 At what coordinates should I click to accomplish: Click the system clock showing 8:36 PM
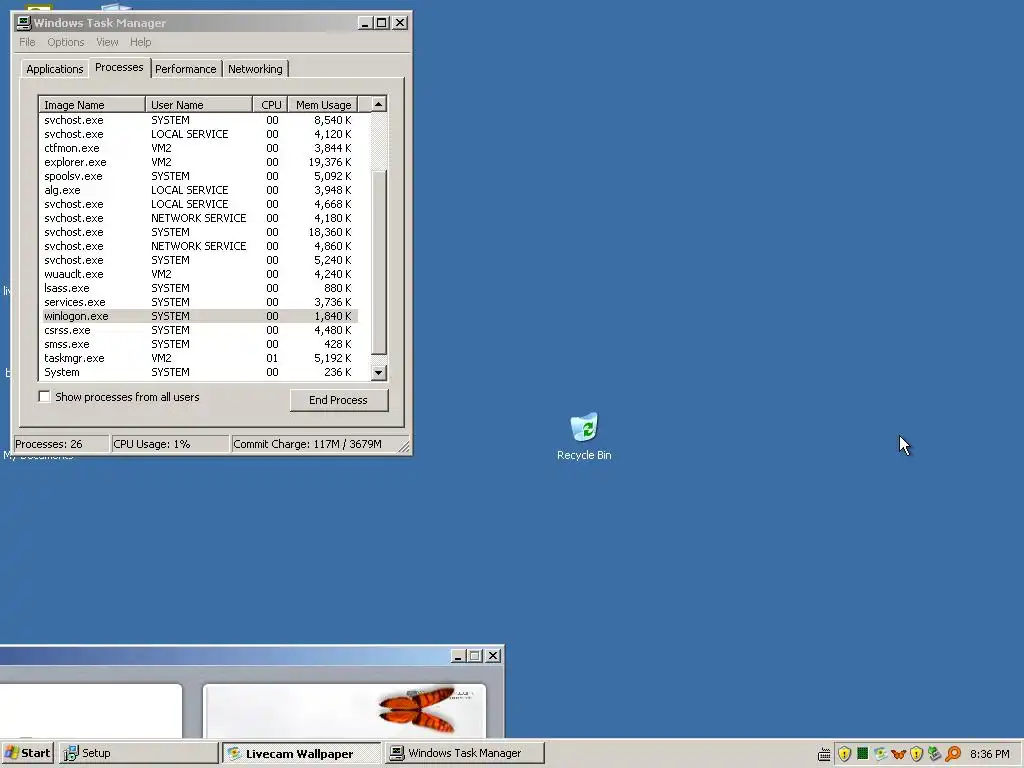pos(989,754)
